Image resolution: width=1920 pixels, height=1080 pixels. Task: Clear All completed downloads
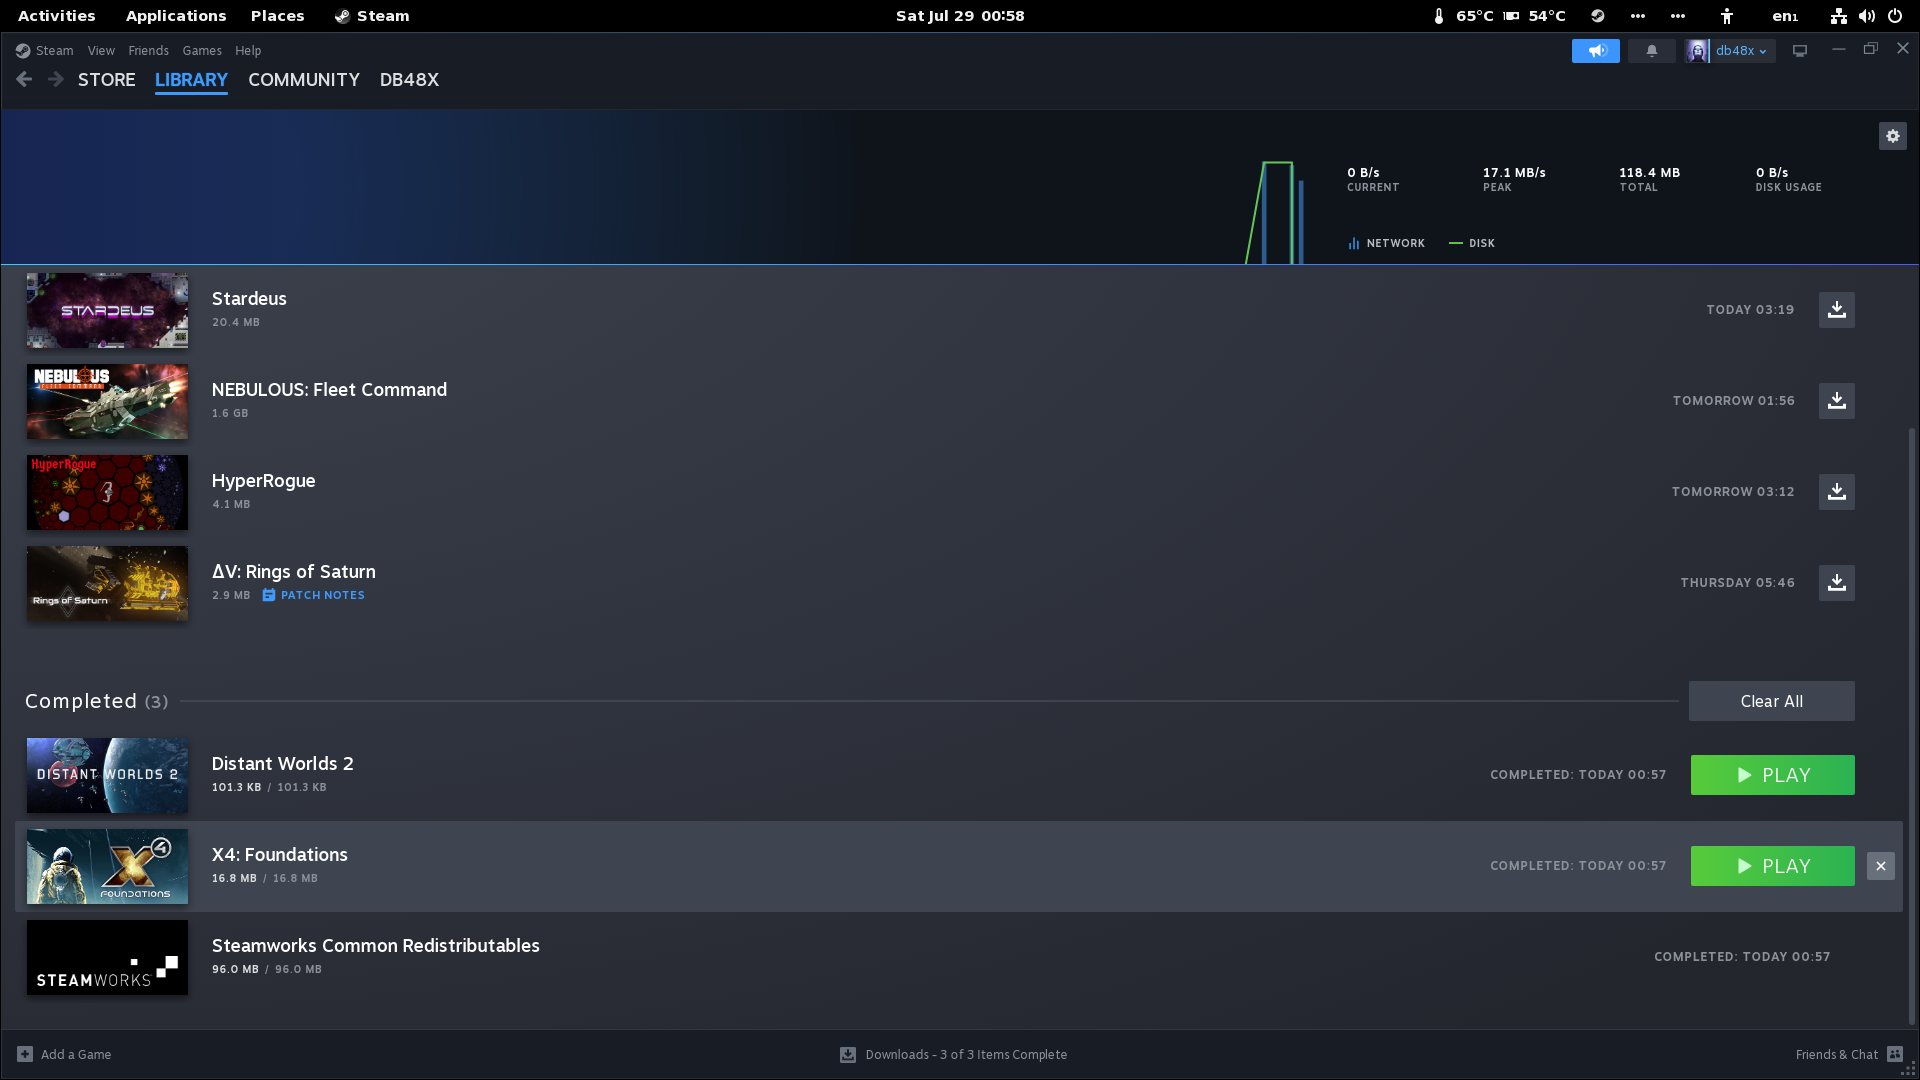click(1771, 701)
